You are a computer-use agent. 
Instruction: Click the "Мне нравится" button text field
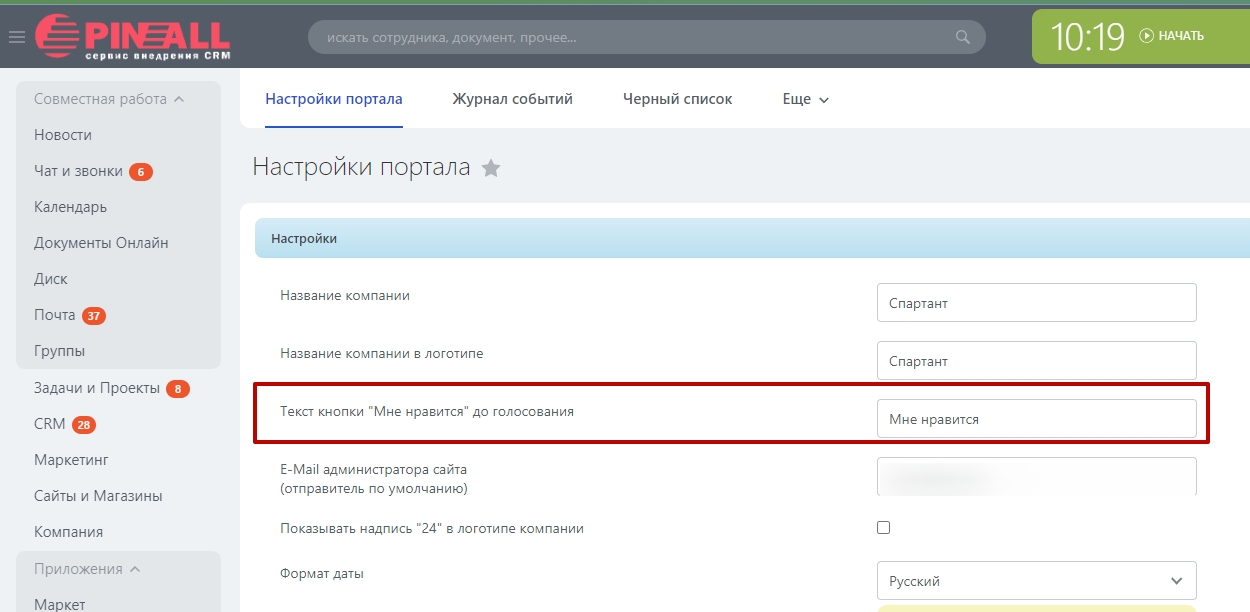(1036, 419)
